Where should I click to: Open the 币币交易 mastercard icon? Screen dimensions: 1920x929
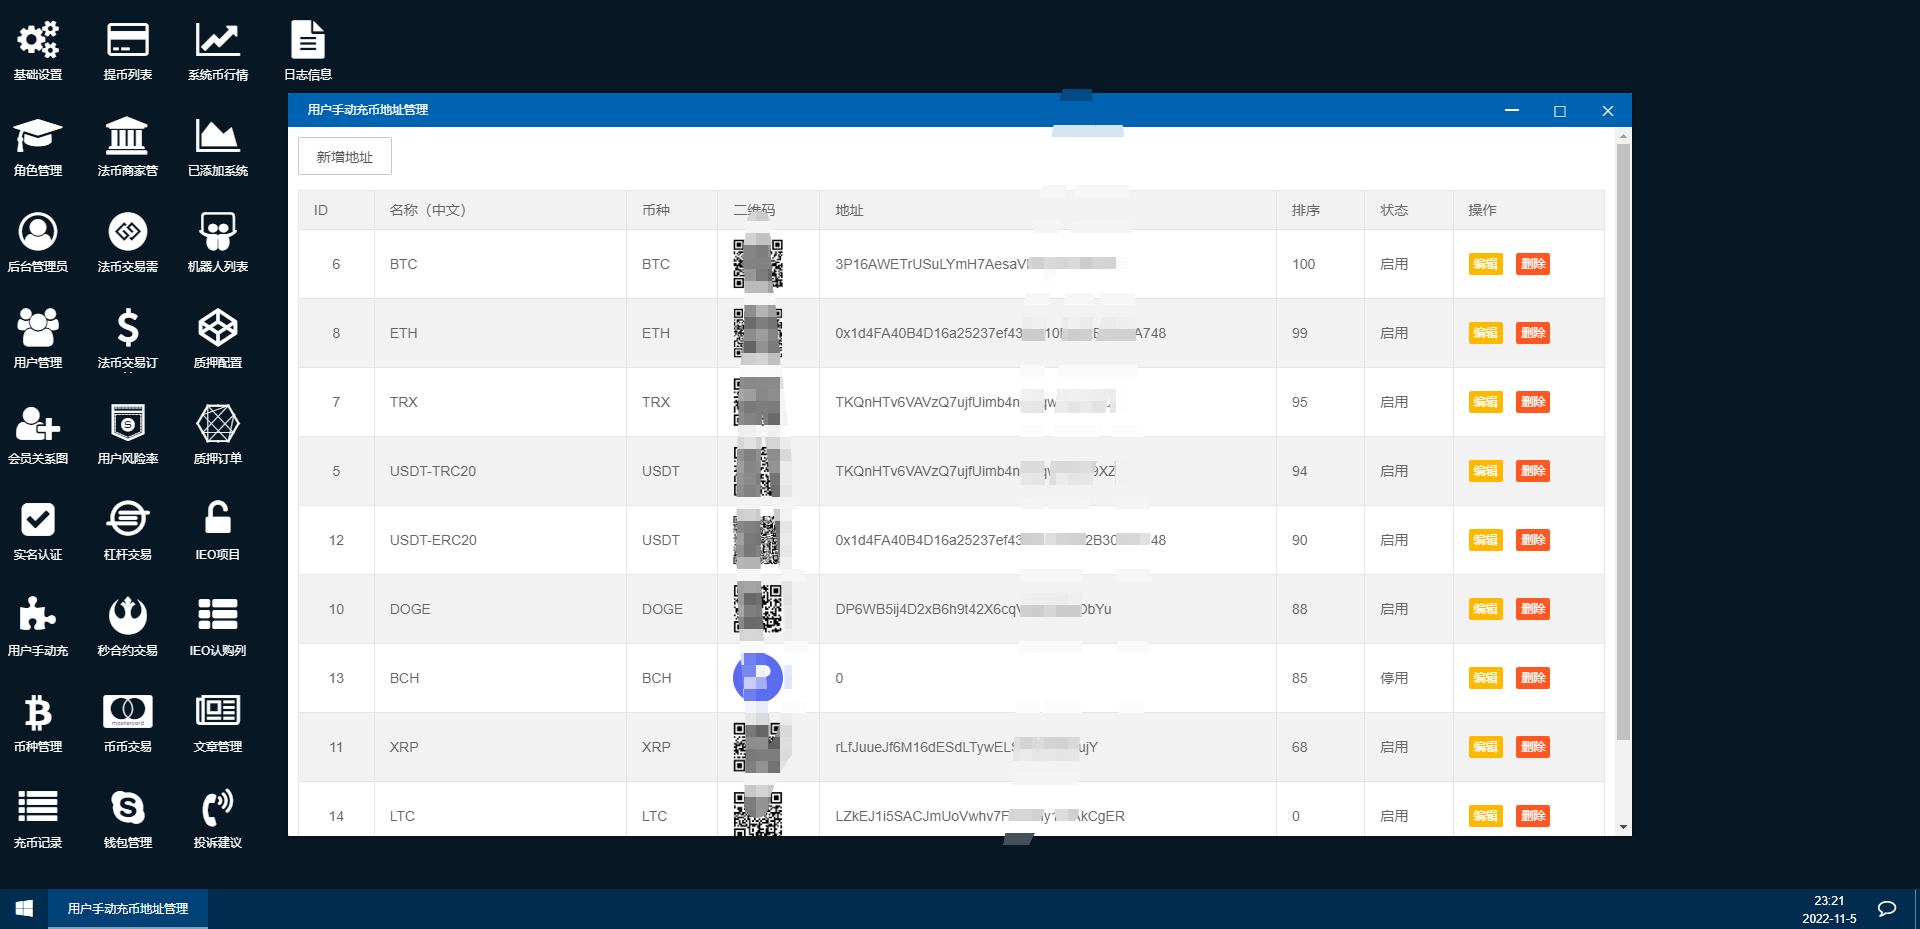[128, 712]
